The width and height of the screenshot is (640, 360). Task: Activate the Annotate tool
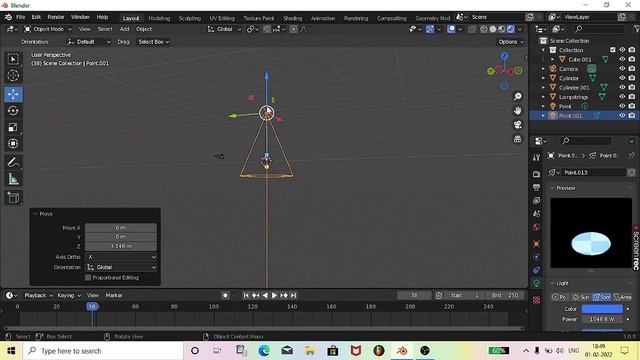coord(13,162)
